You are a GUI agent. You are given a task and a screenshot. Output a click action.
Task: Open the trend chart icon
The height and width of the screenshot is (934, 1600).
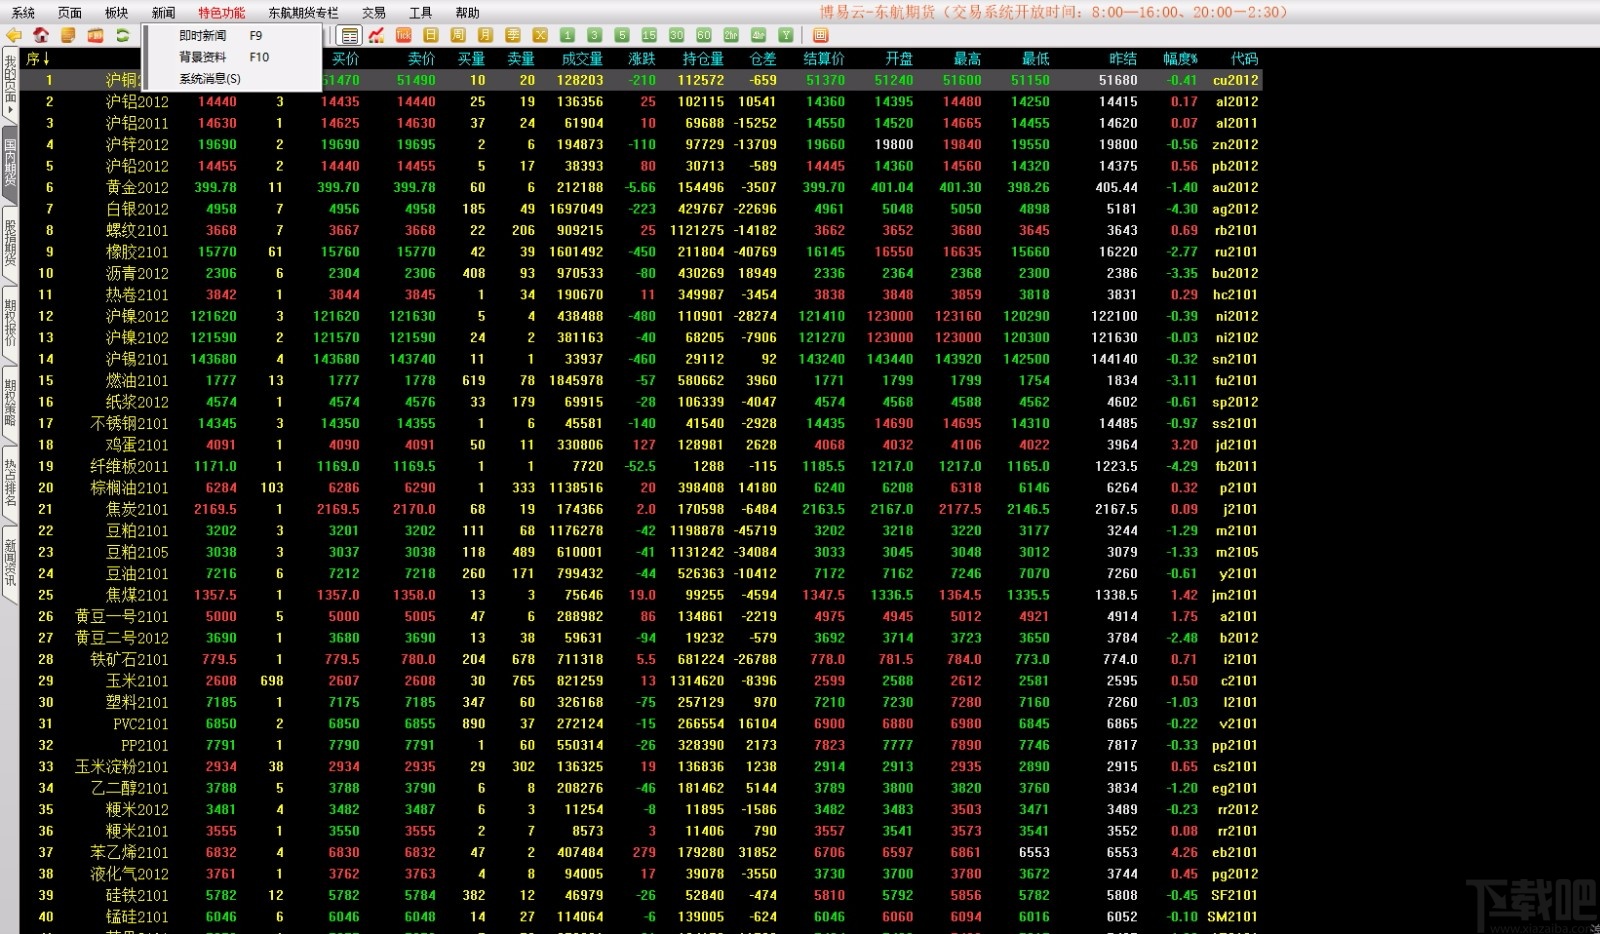click(376, 35)
